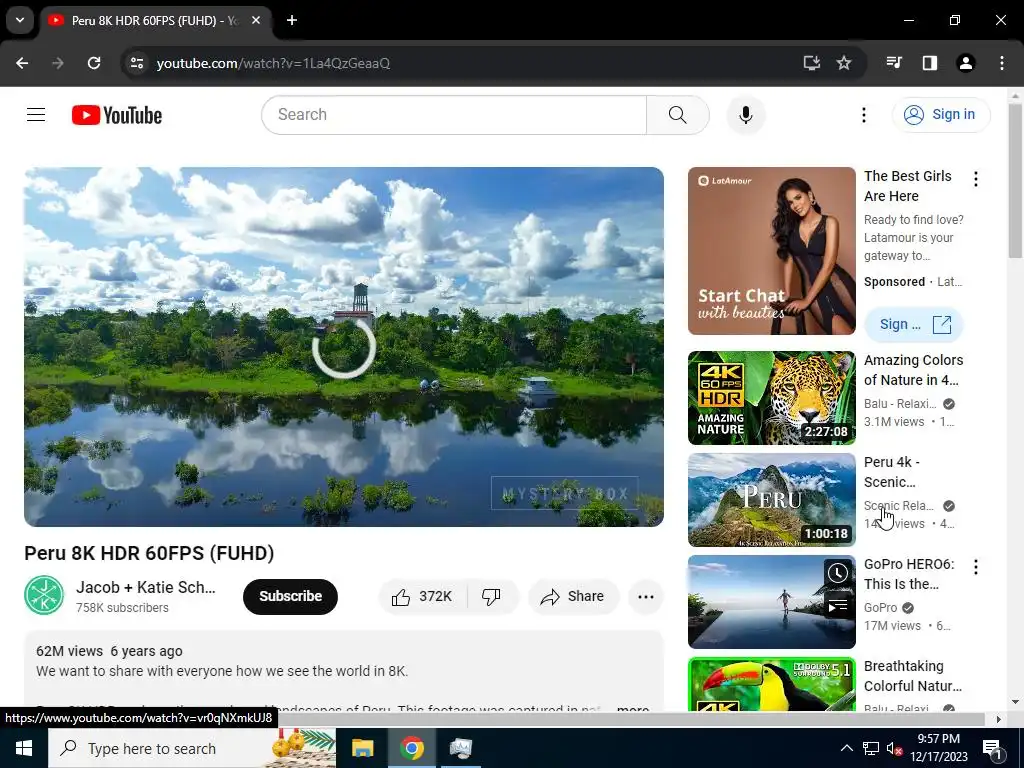1024x768 pixels.
Task: Open the YouTube hamburger guide menu
Action: [x=36, y=115]
